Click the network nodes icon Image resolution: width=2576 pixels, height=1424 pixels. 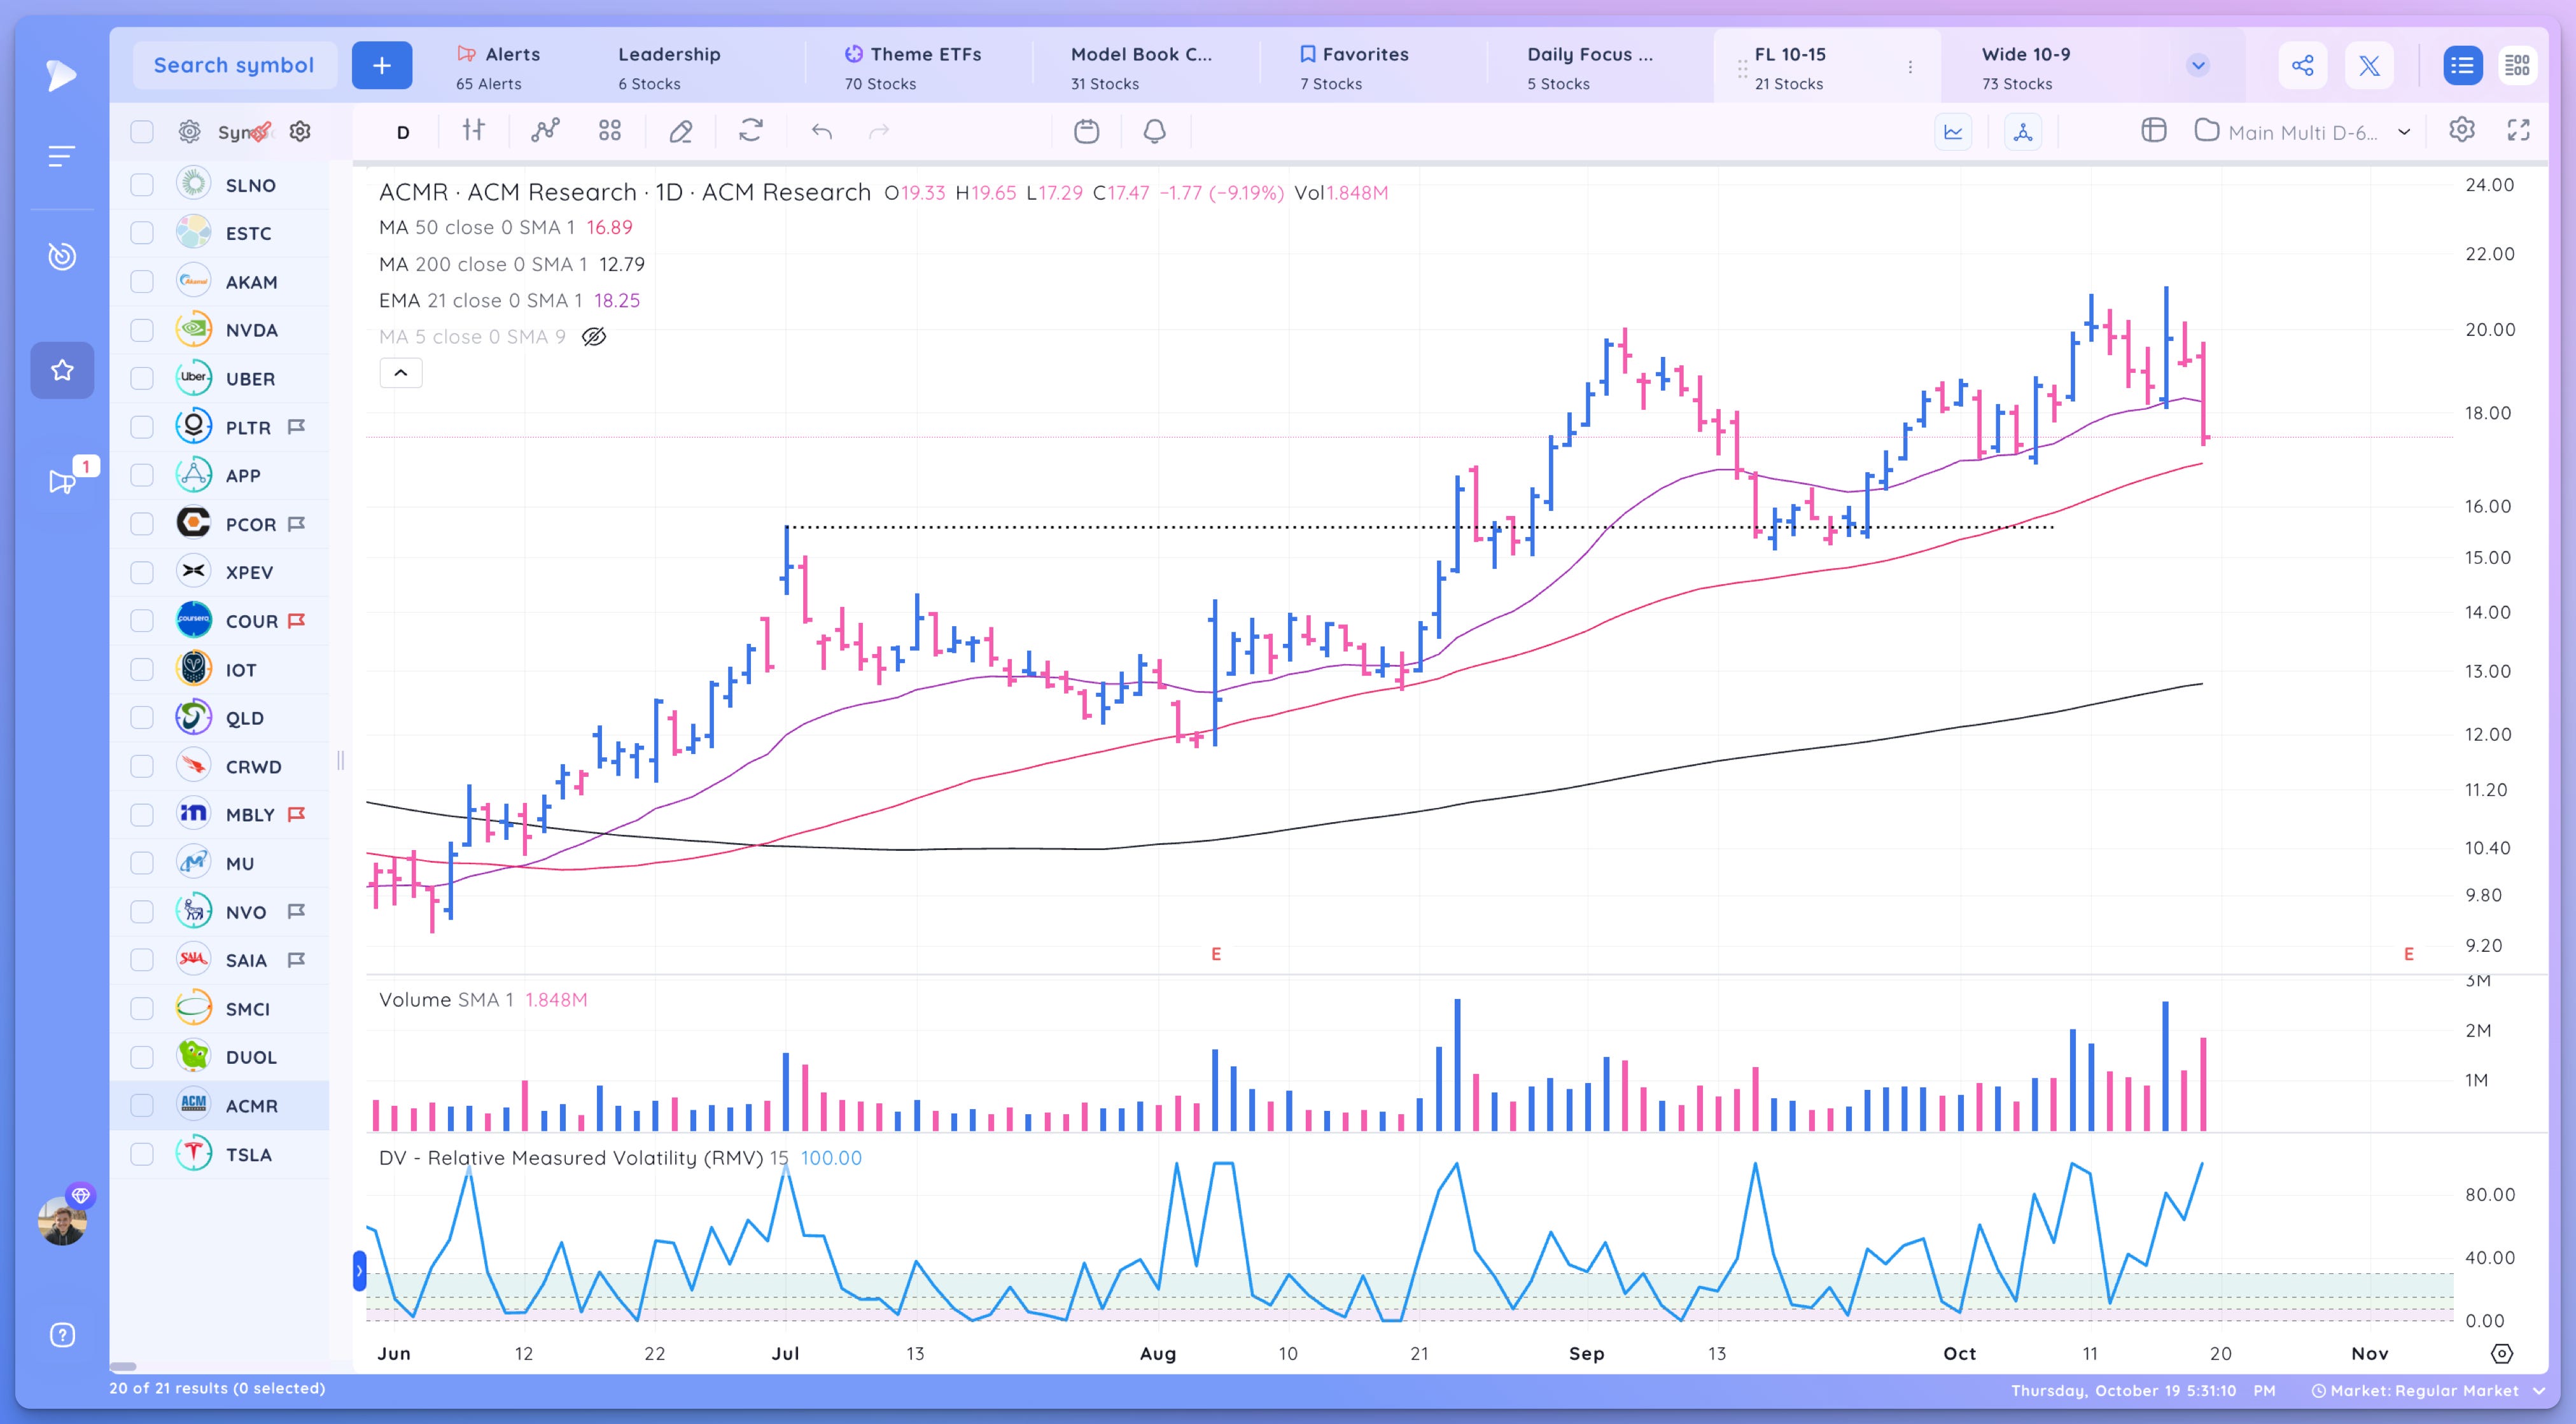pos(2023,131)
